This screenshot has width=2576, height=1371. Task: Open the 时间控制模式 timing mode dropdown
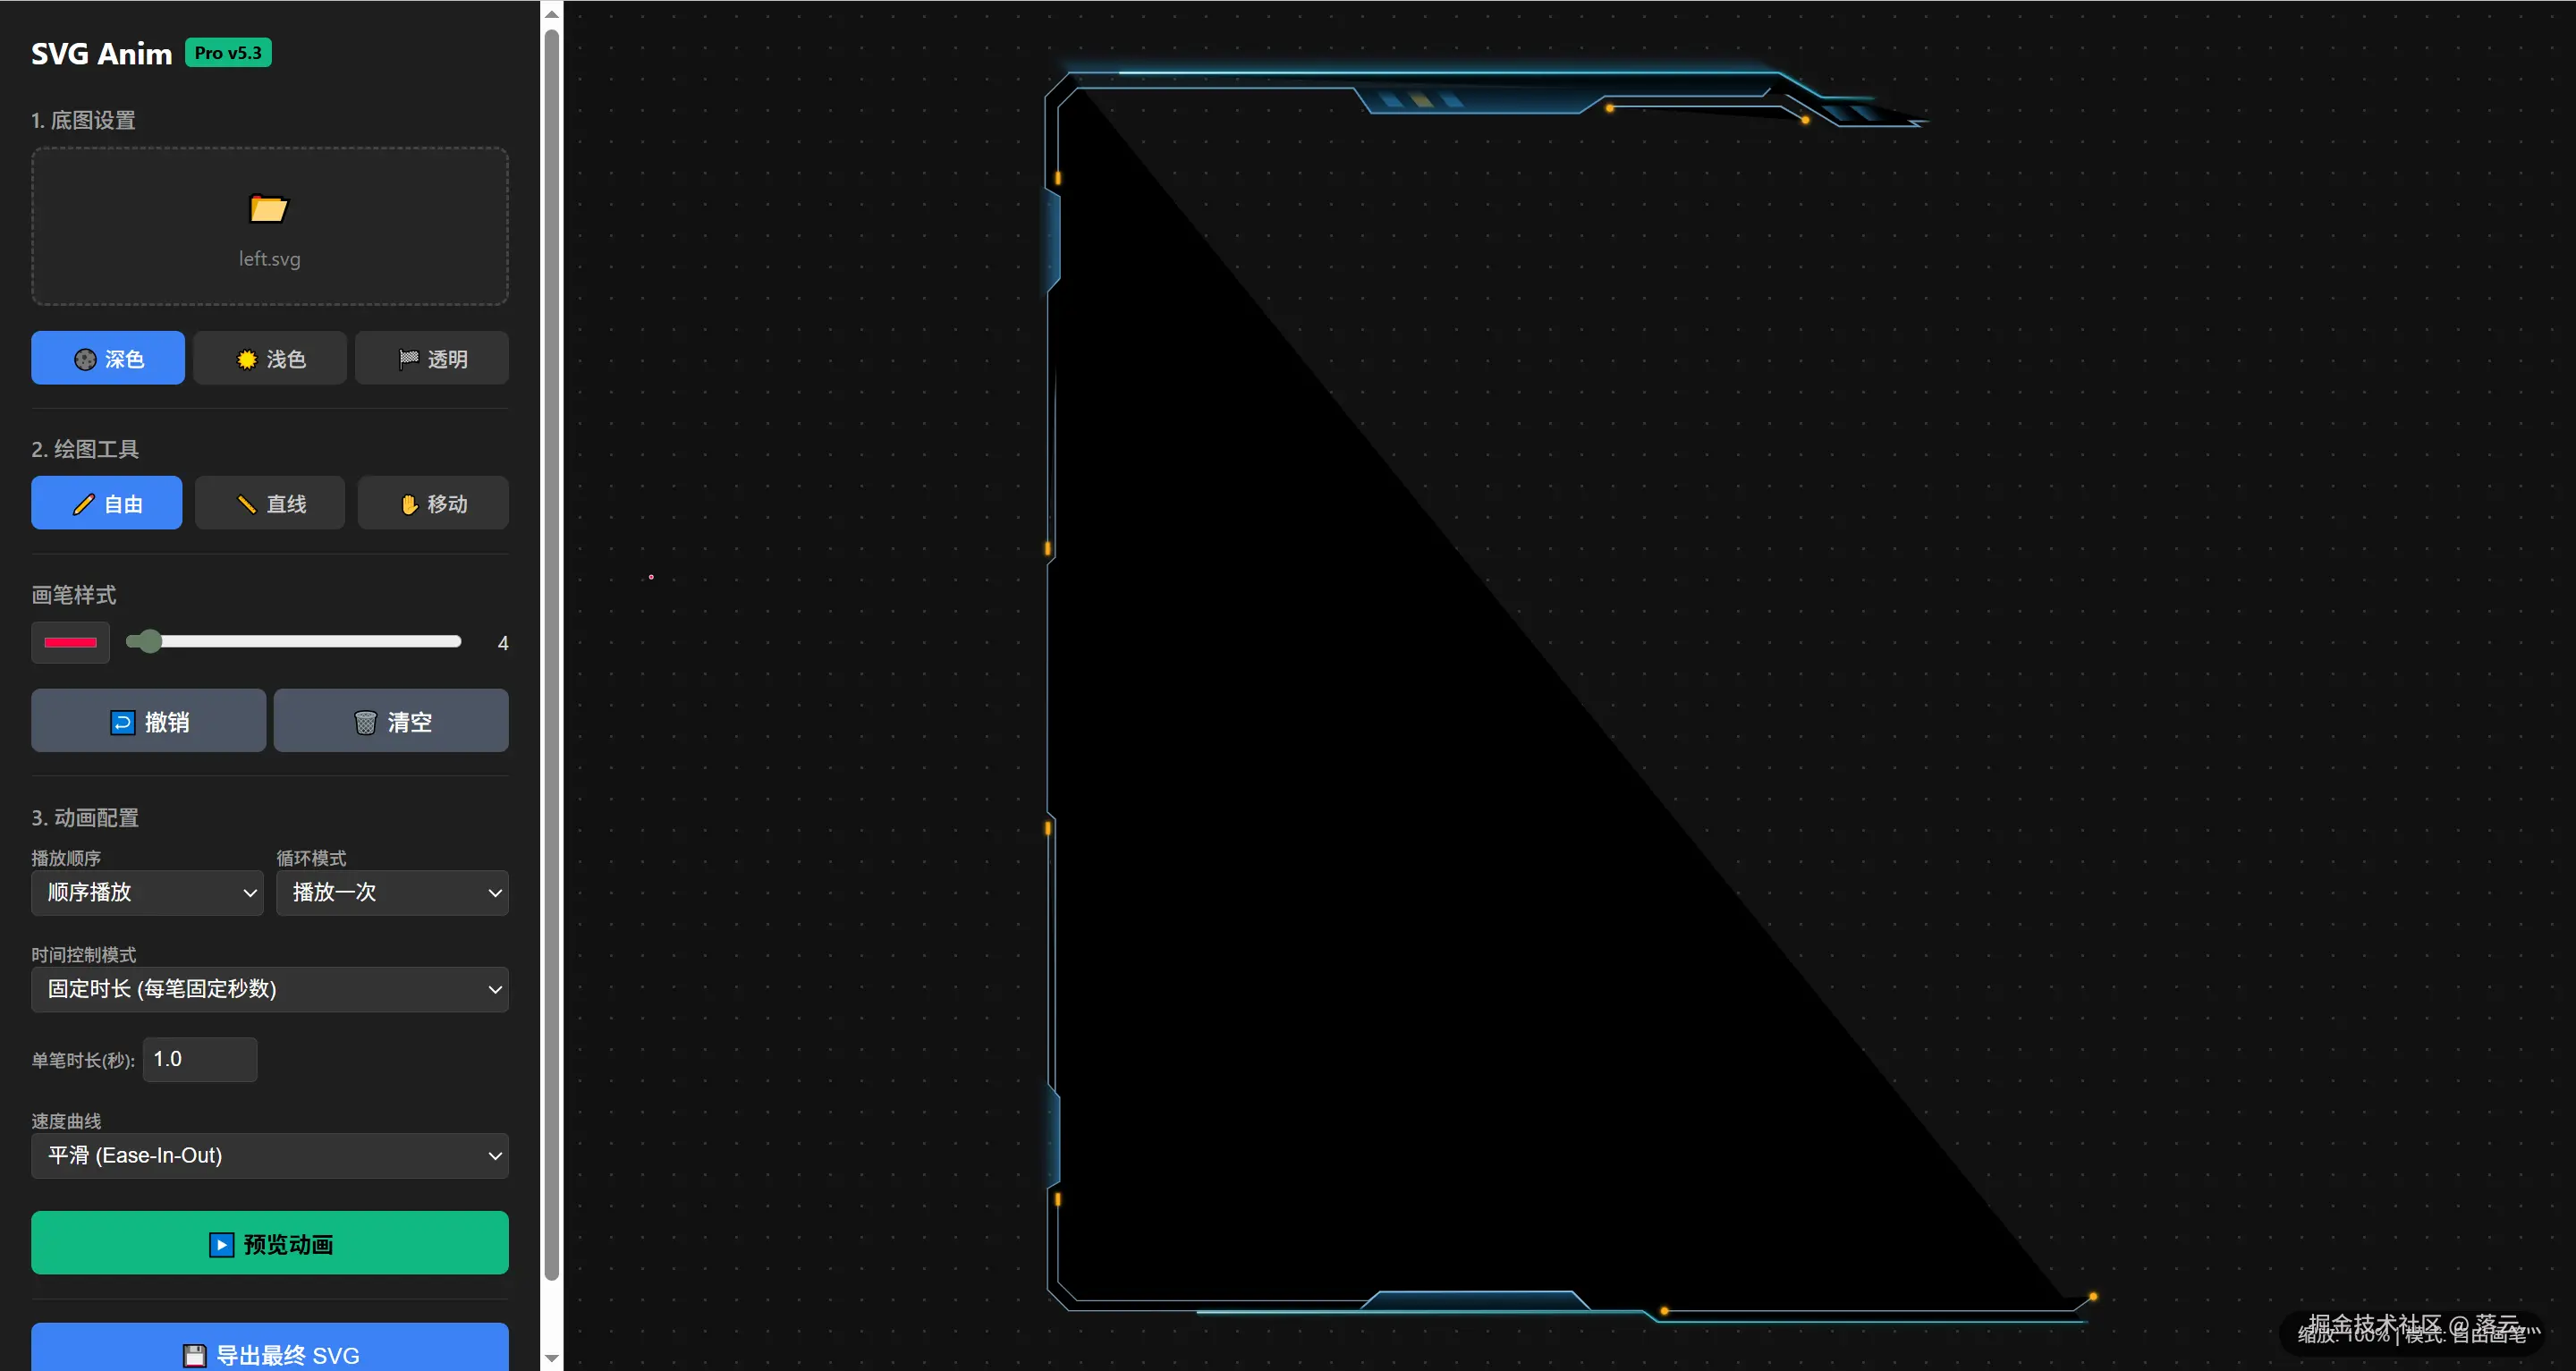pos(270,989)
